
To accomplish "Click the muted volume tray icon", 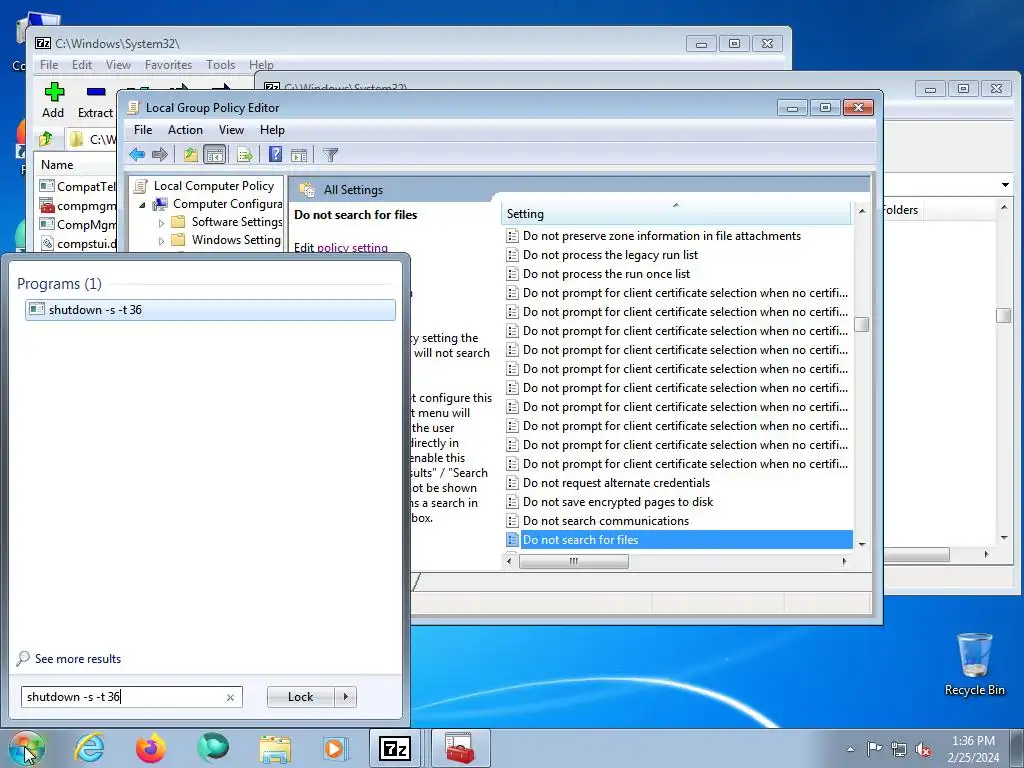I will point(923,749).
